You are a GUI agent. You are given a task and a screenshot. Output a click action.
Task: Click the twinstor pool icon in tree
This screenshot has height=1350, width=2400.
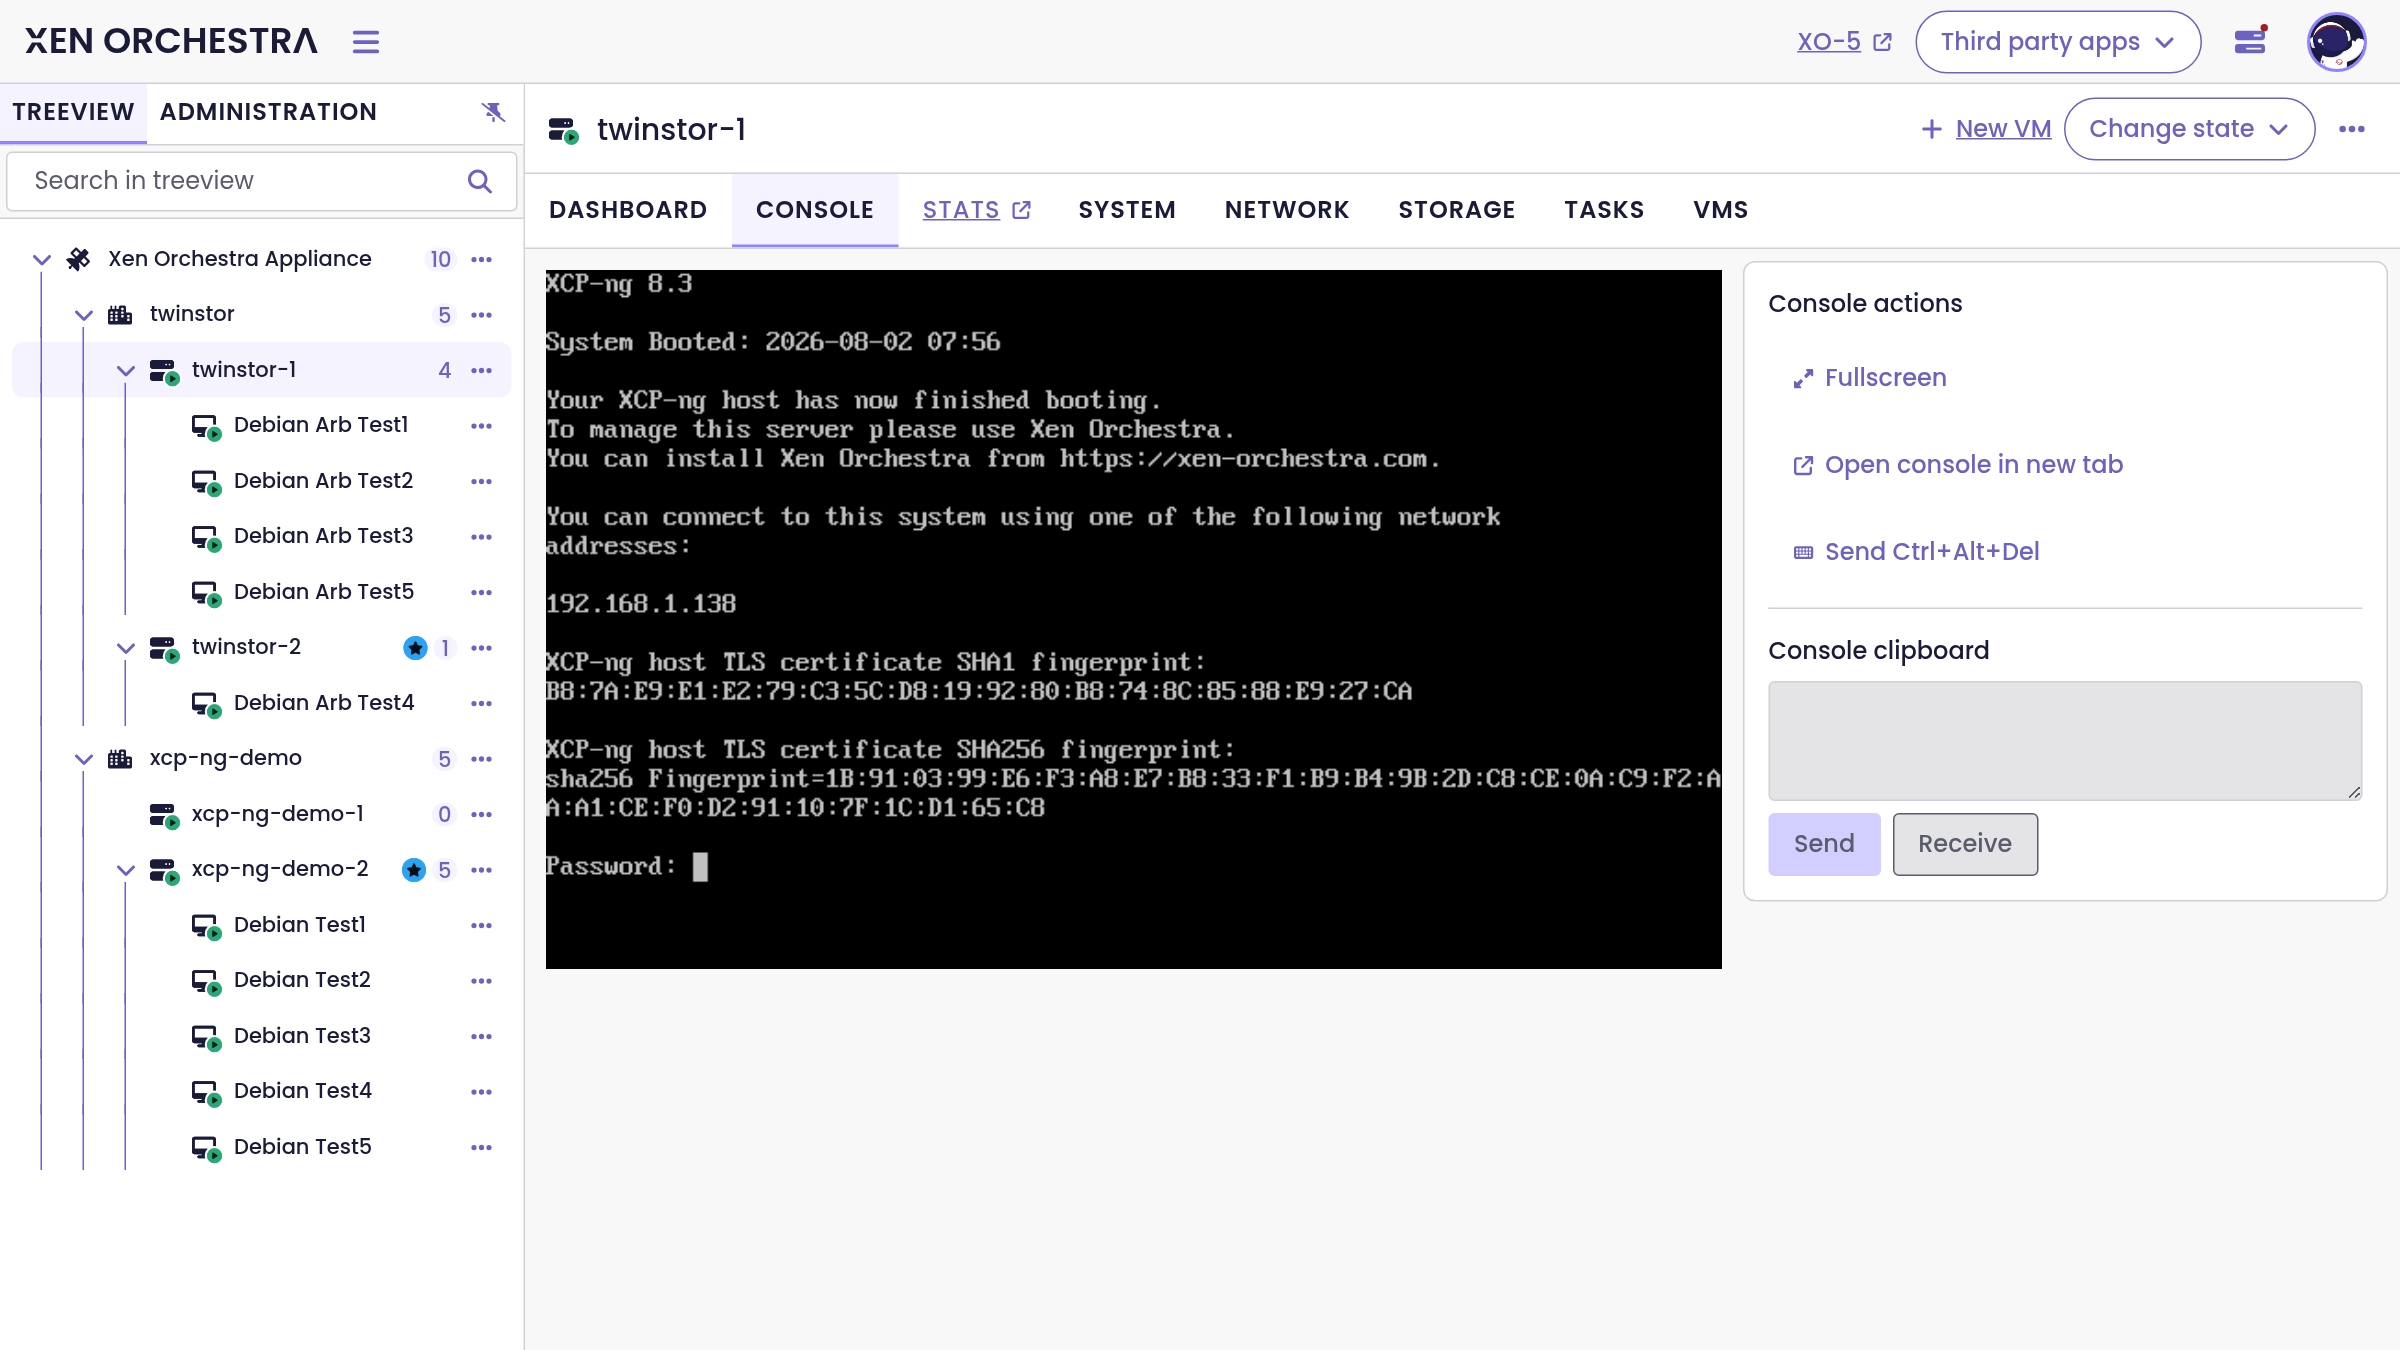(120, 315)
